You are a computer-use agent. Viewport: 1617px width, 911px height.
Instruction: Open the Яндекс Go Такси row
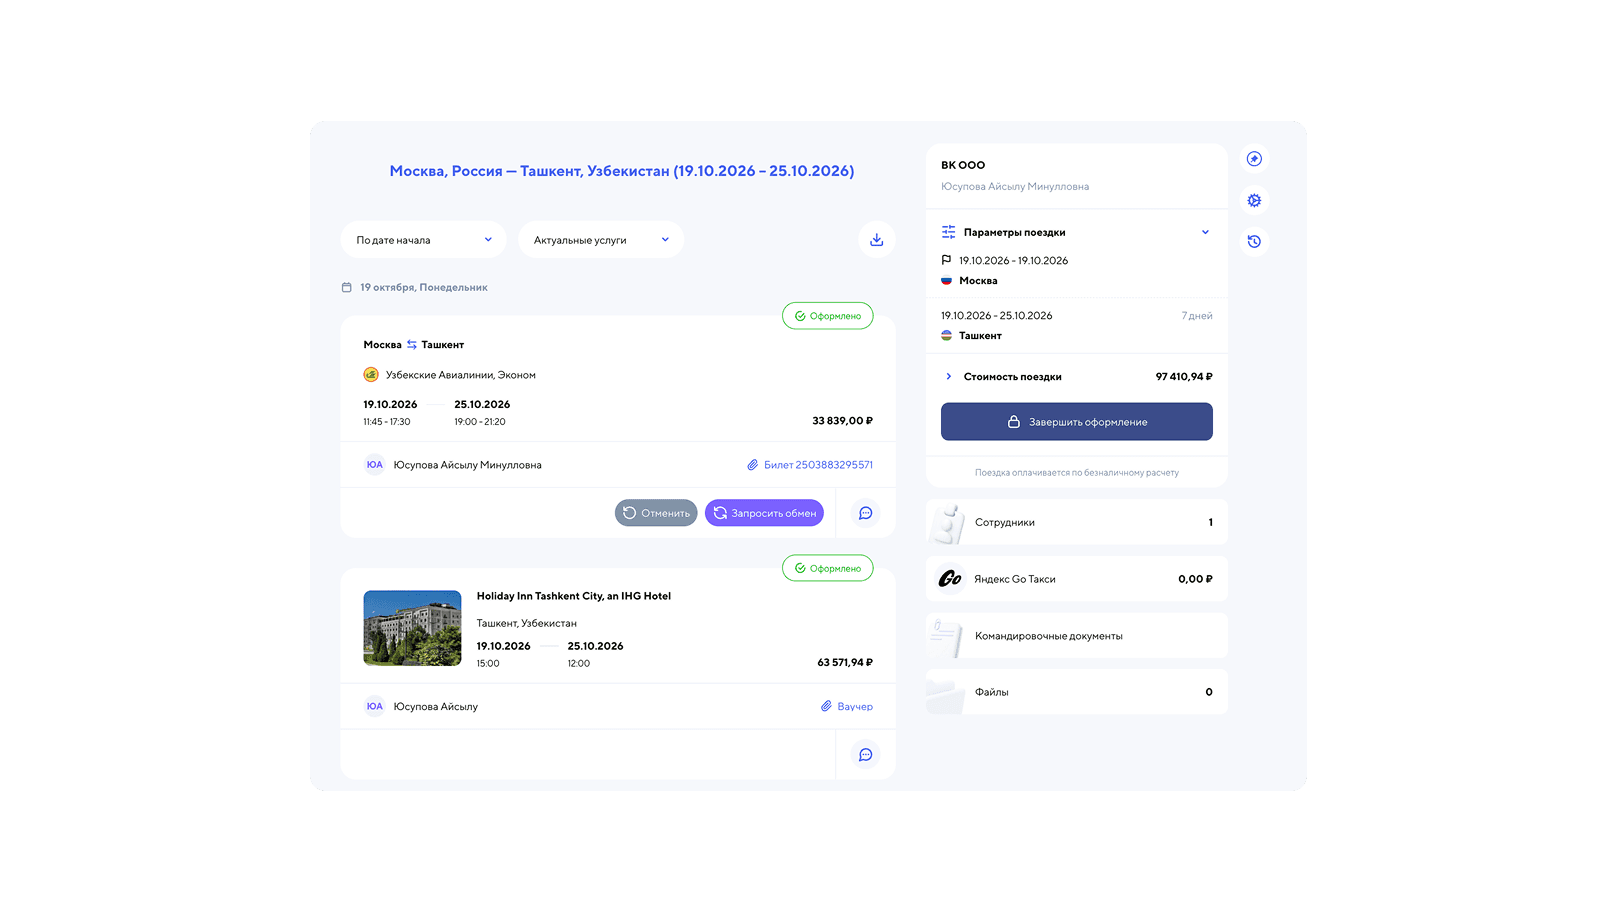click(x=1077, y=579)
